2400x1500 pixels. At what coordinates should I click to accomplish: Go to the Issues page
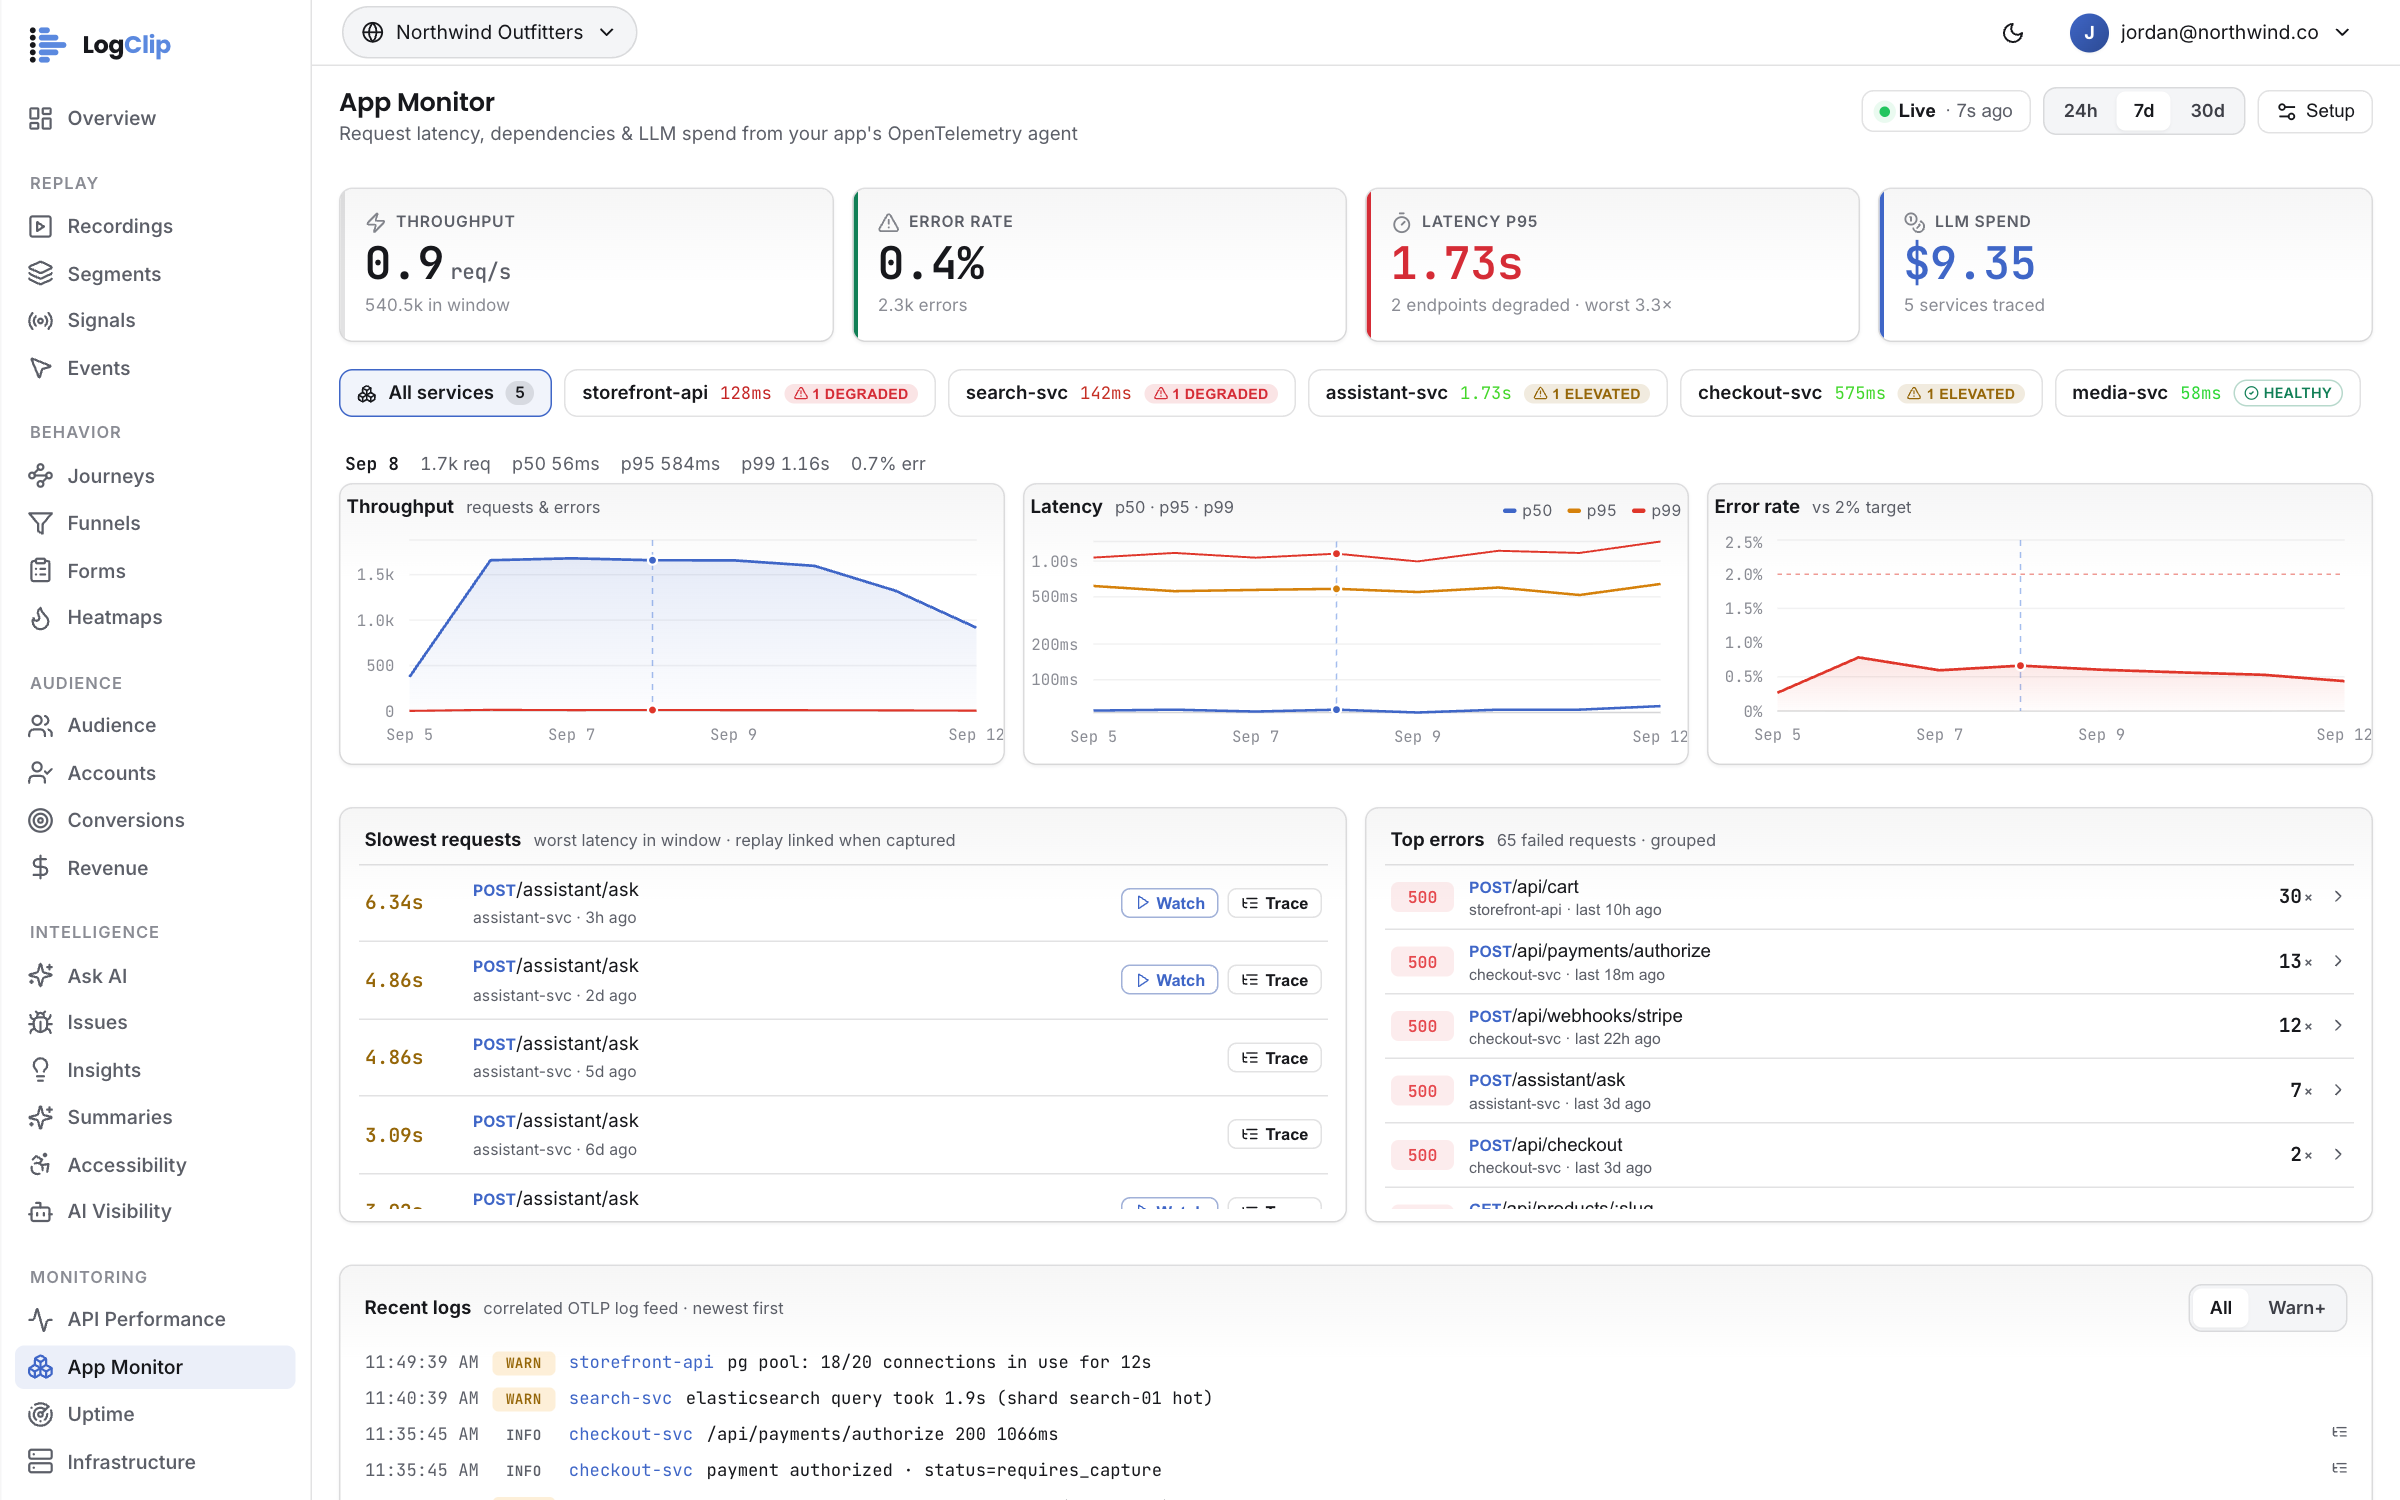(155, 1022)
